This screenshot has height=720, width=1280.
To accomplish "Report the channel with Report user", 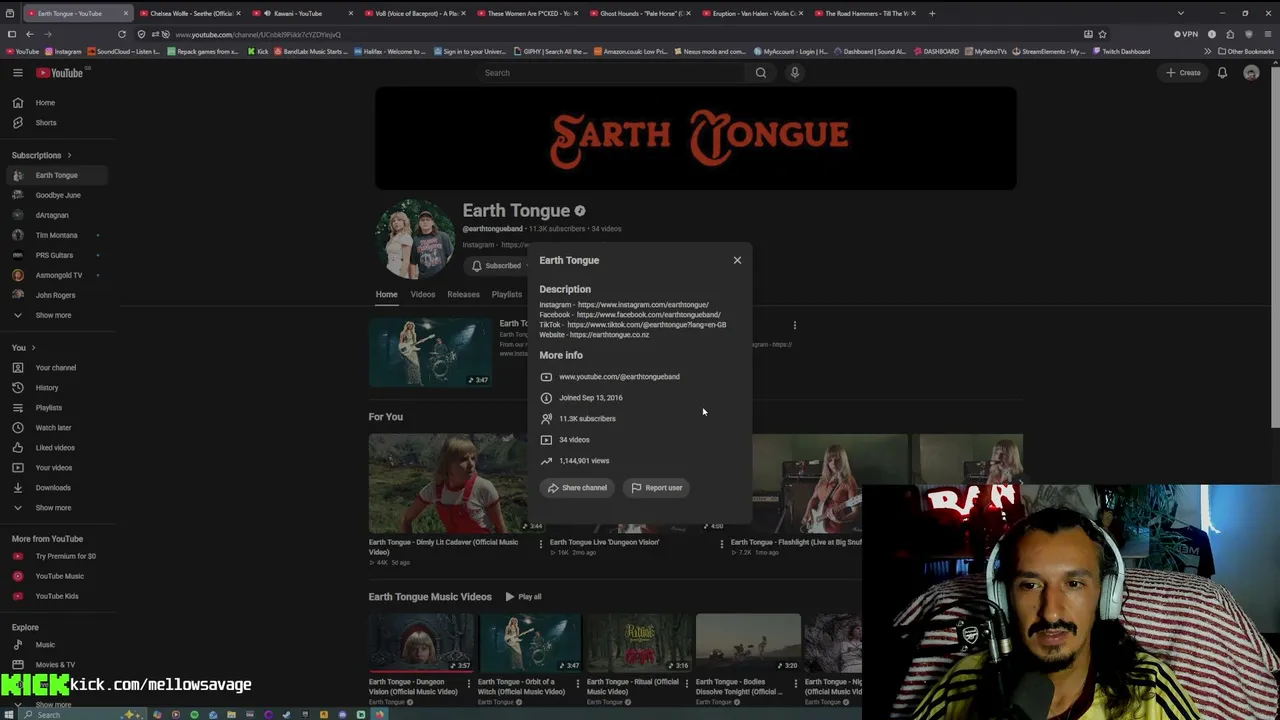I will click(x=656, y=488).
